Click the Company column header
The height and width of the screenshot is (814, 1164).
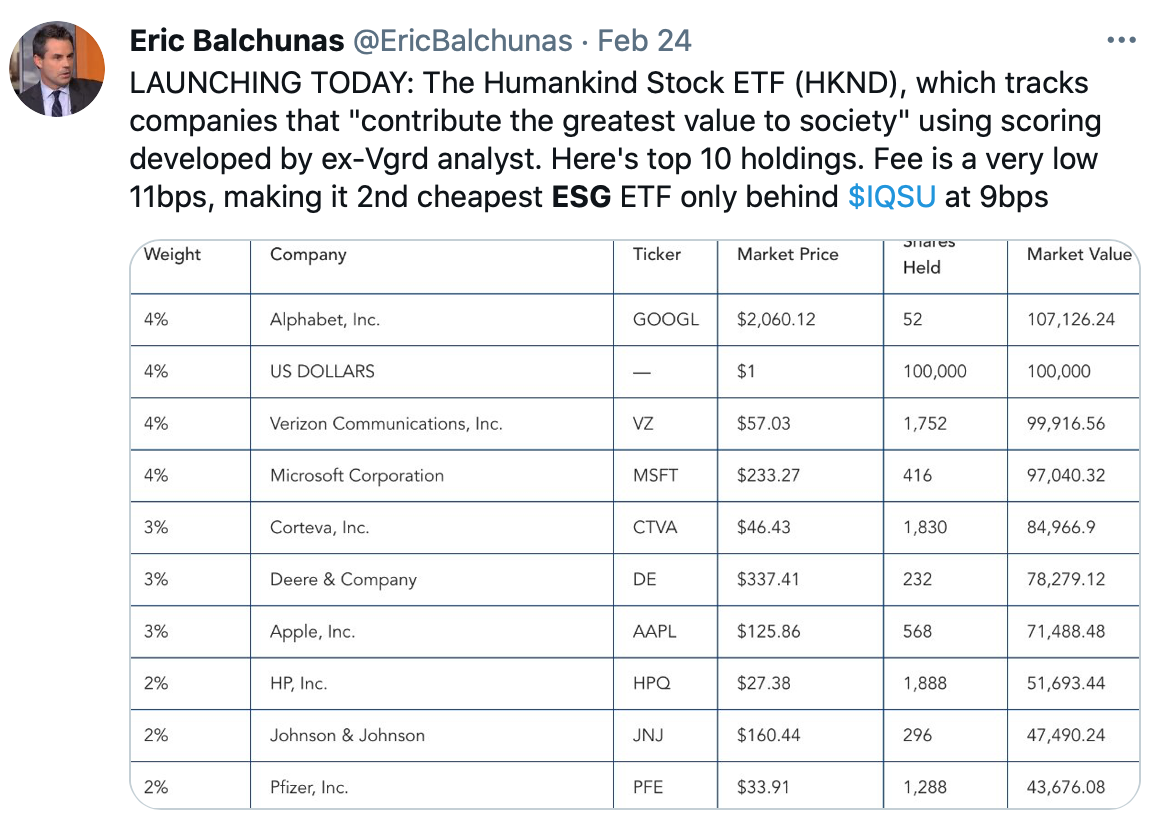click(308, 255)
